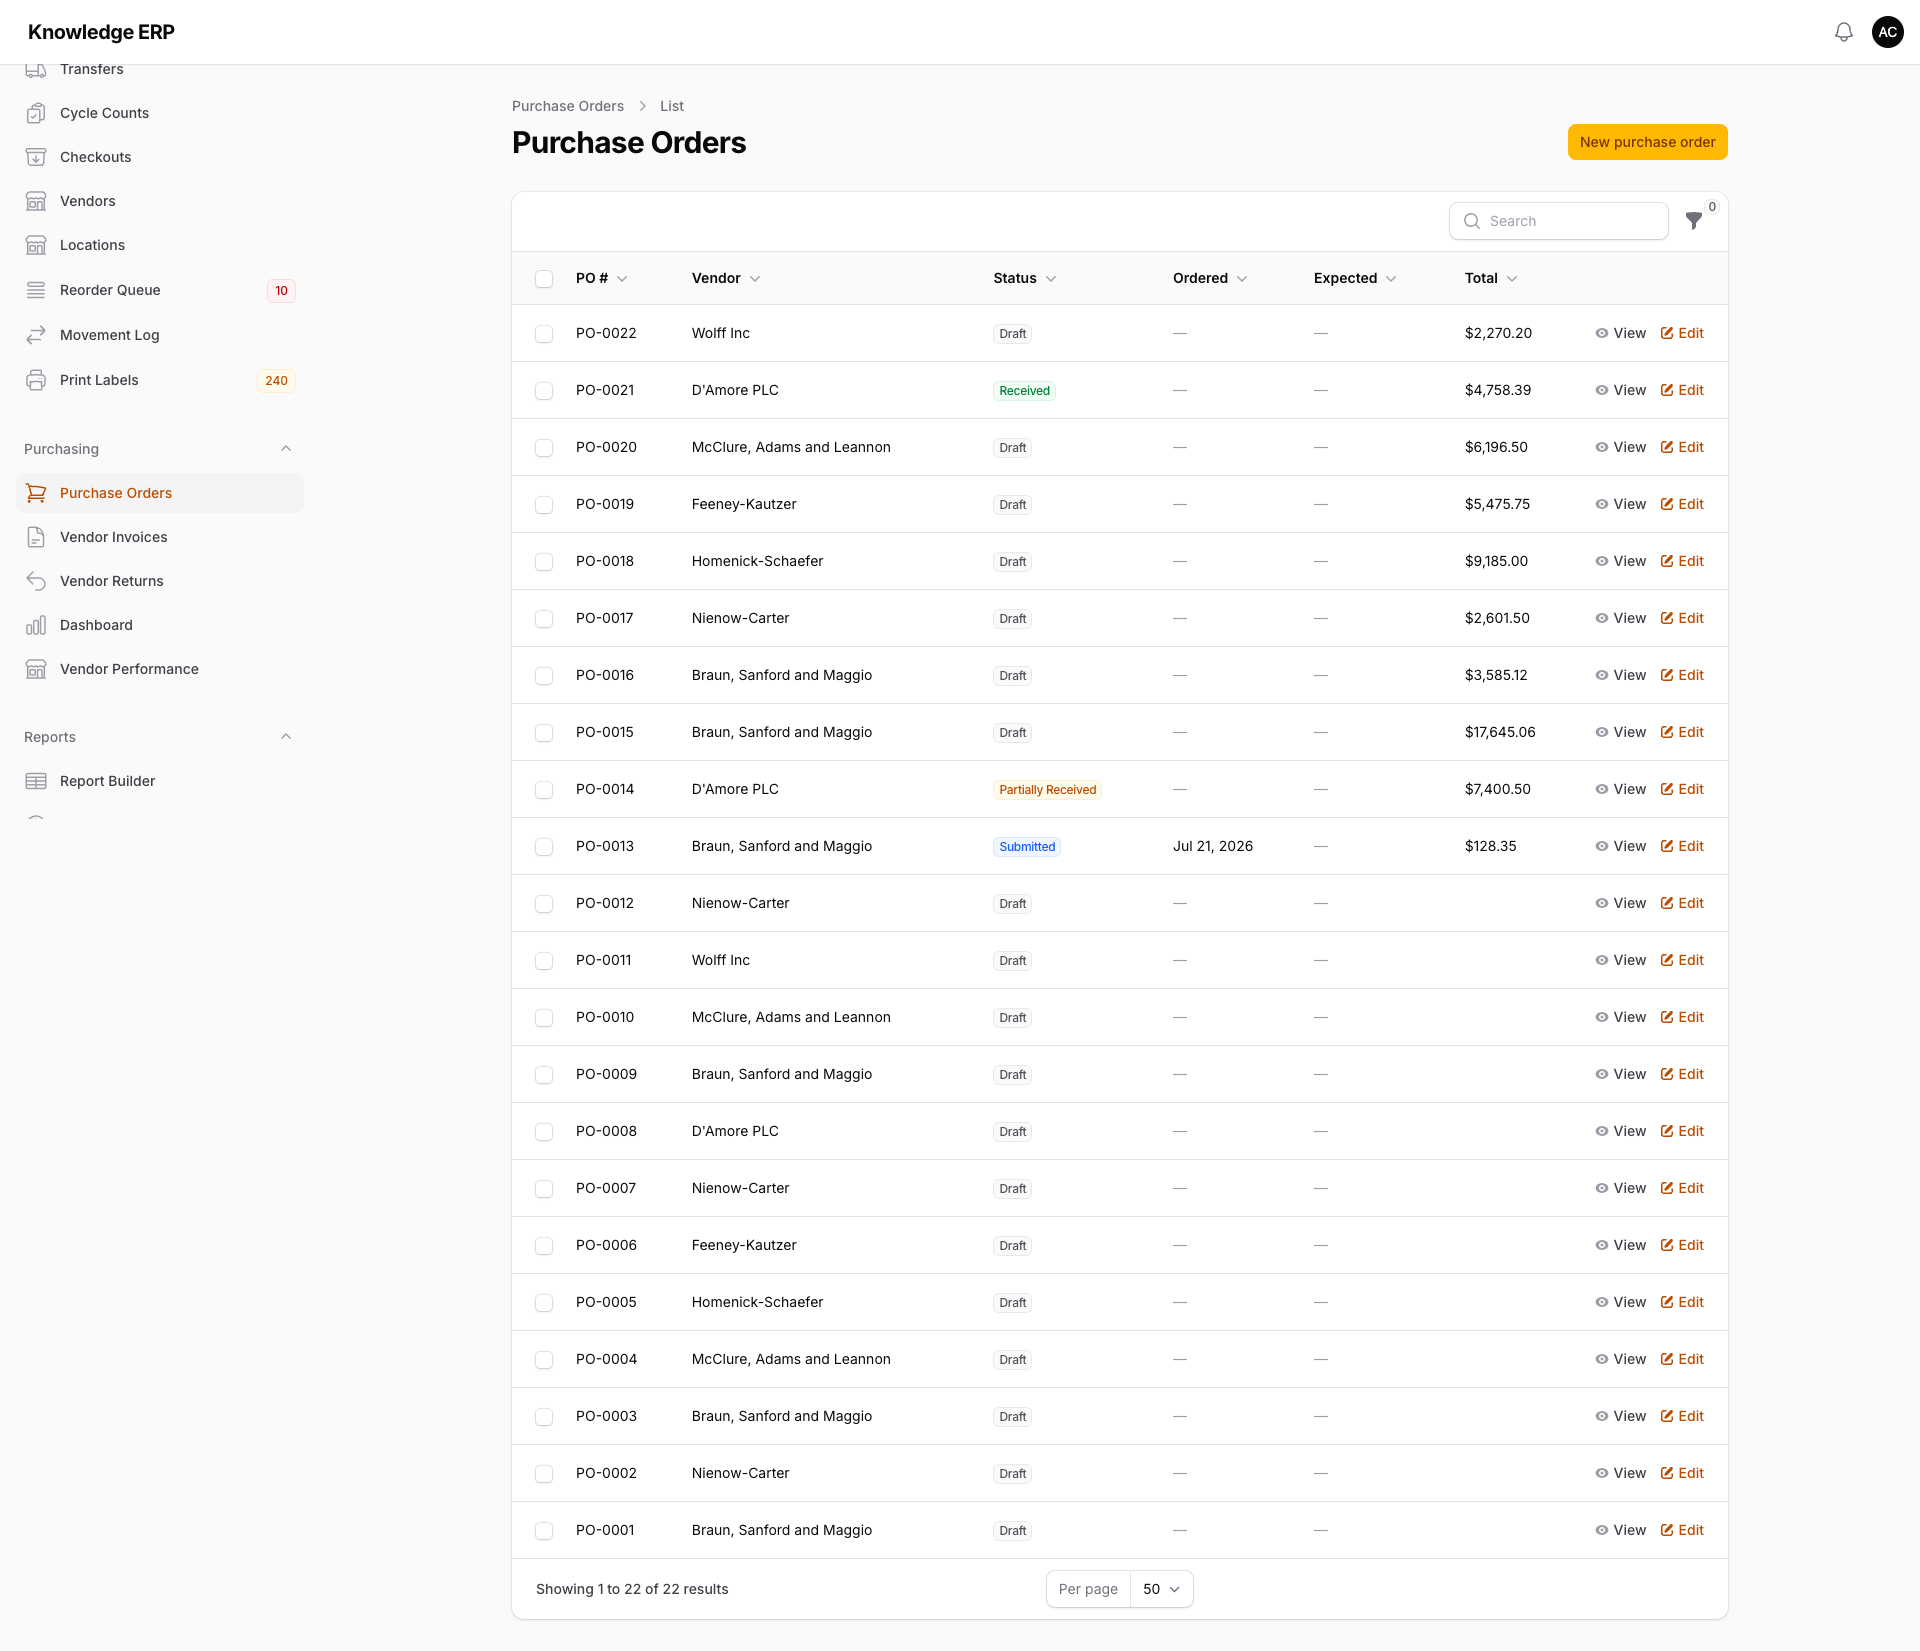Check the box for PO-0006
1920x1651 pixels.
pos(544,1246)
